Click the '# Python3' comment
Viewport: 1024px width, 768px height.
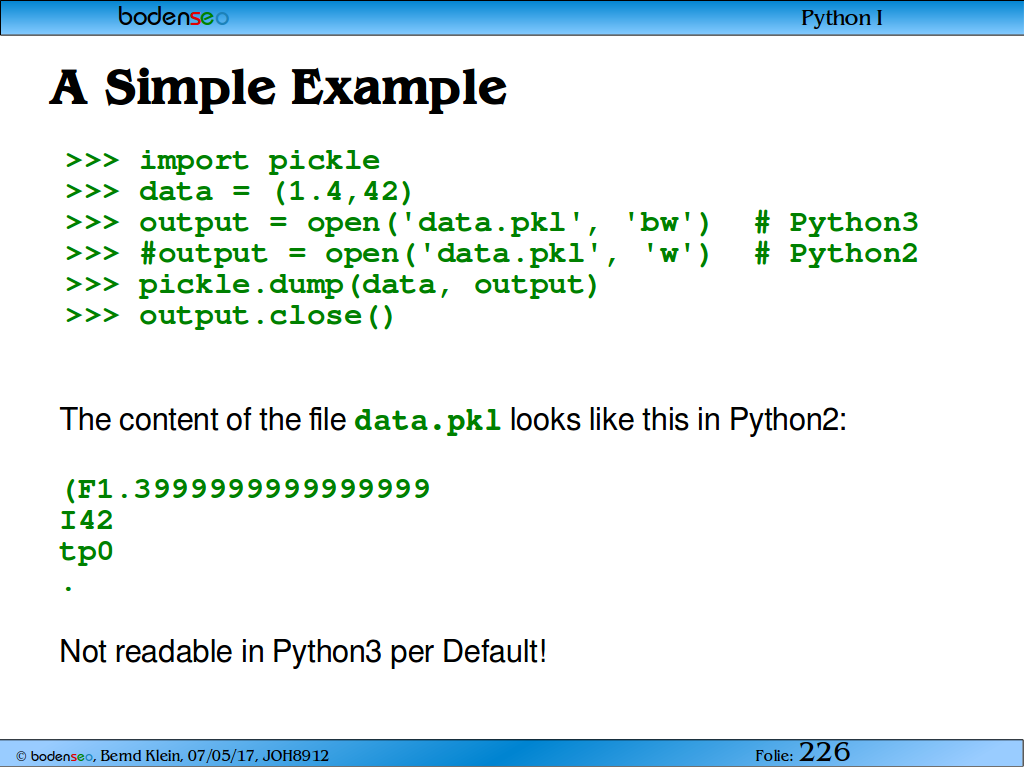836,223
